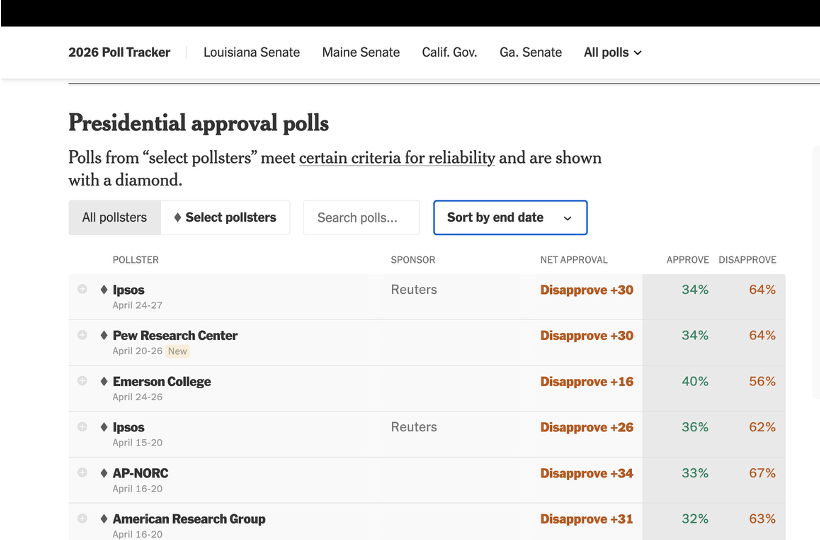Click the SPONSOR column header
This screenshot has width=820, height=540.
tap(413, 260)
